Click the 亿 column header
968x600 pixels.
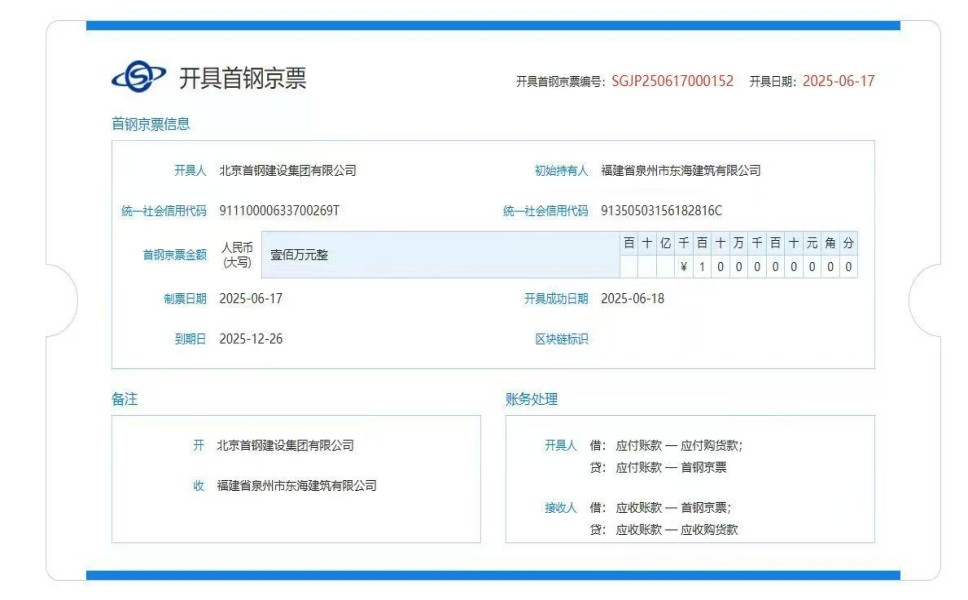(x=665, y=243)
